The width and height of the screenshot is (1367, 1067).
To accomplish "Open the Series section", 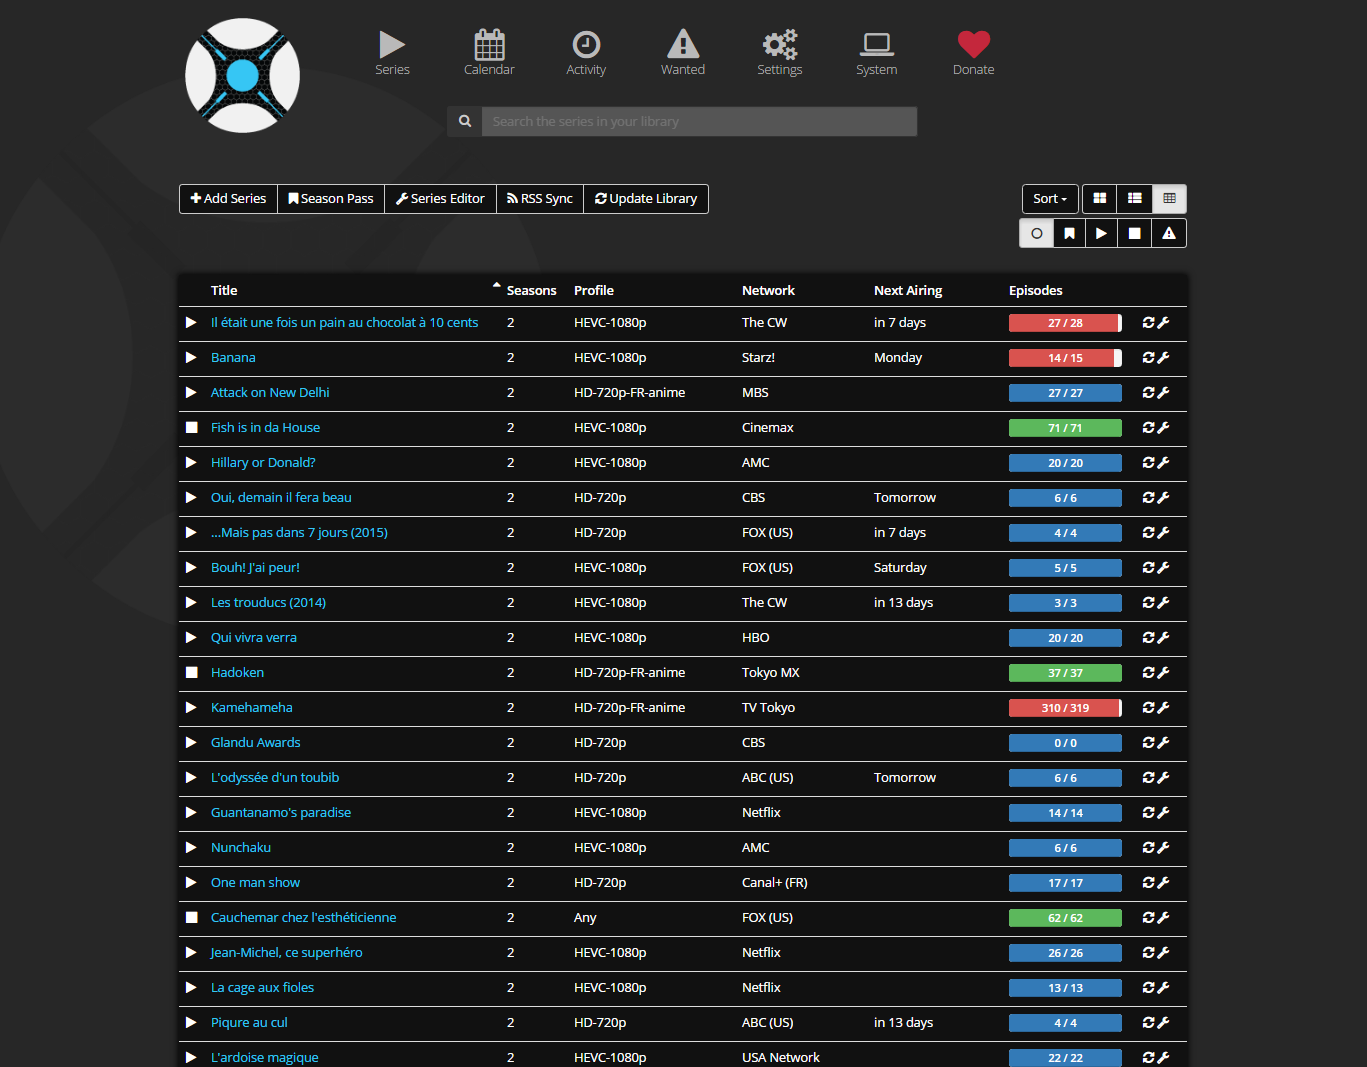I will pyautogui.click(x=392, y=53).
